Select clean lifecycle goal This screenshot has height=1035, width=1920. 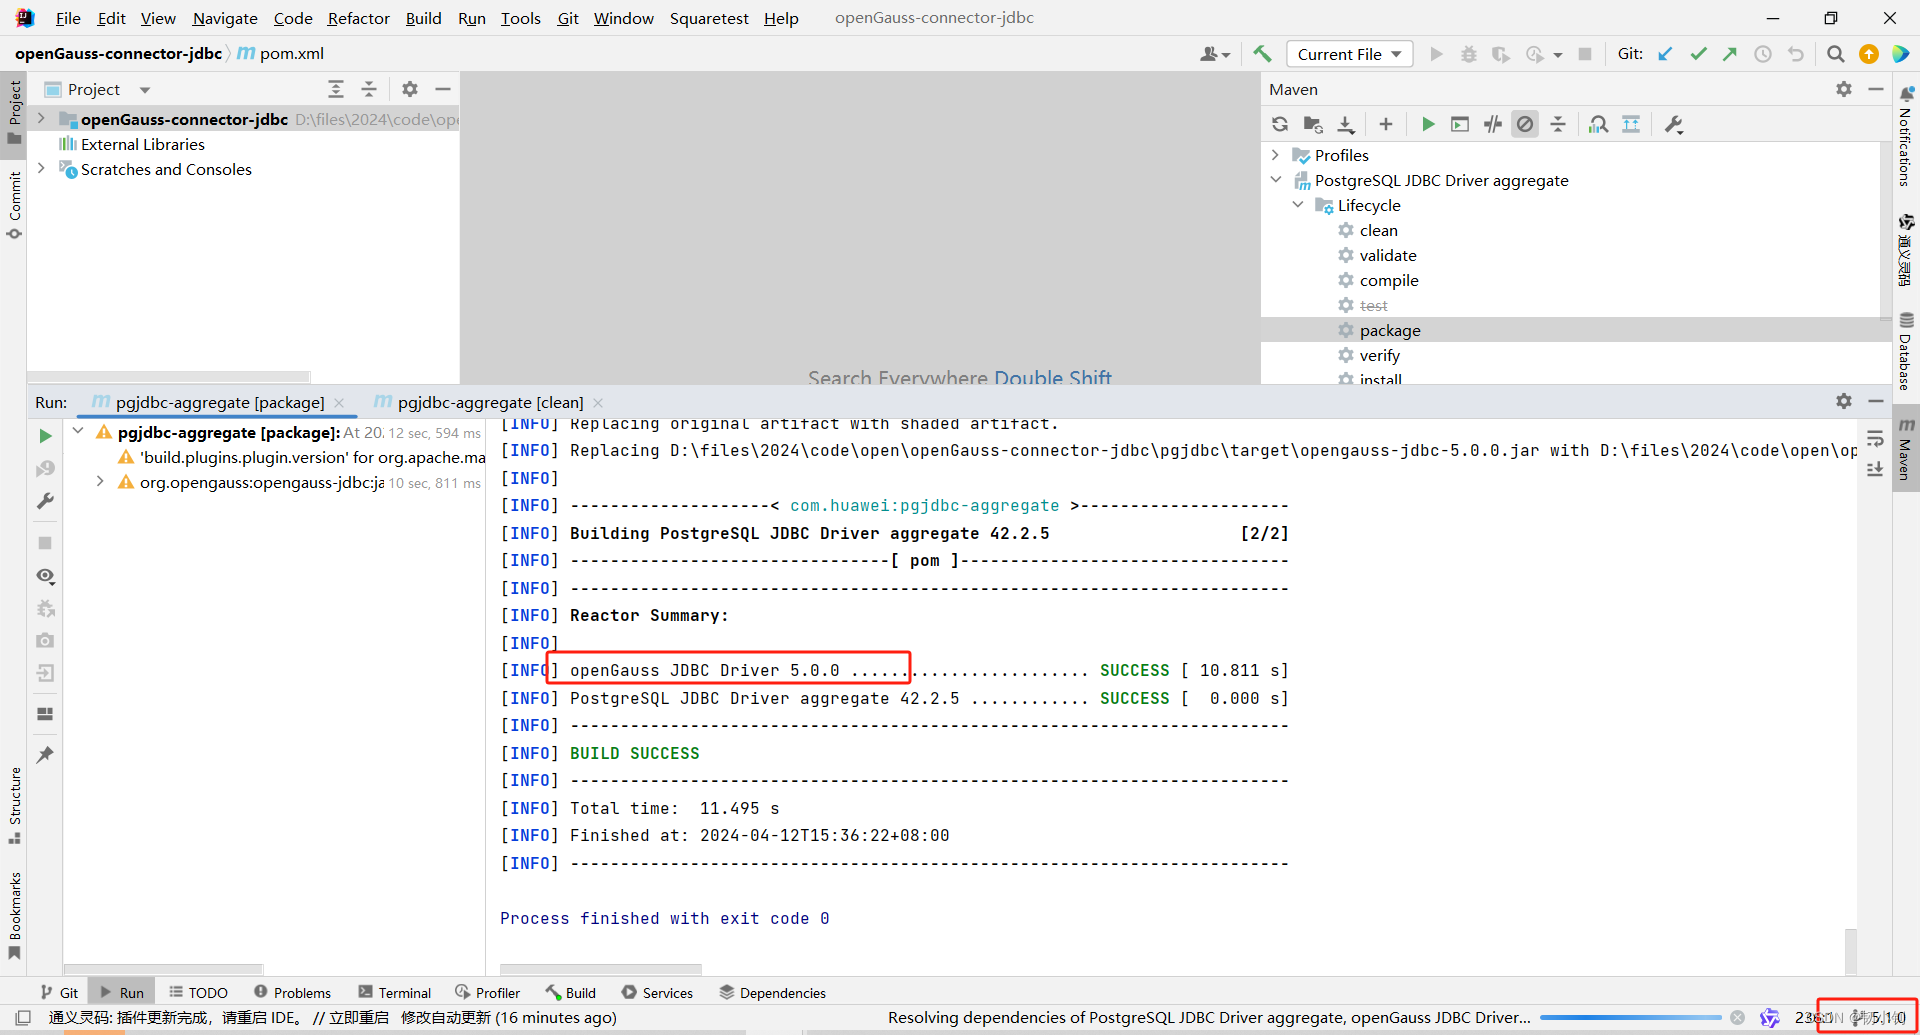click(1378, 230)
